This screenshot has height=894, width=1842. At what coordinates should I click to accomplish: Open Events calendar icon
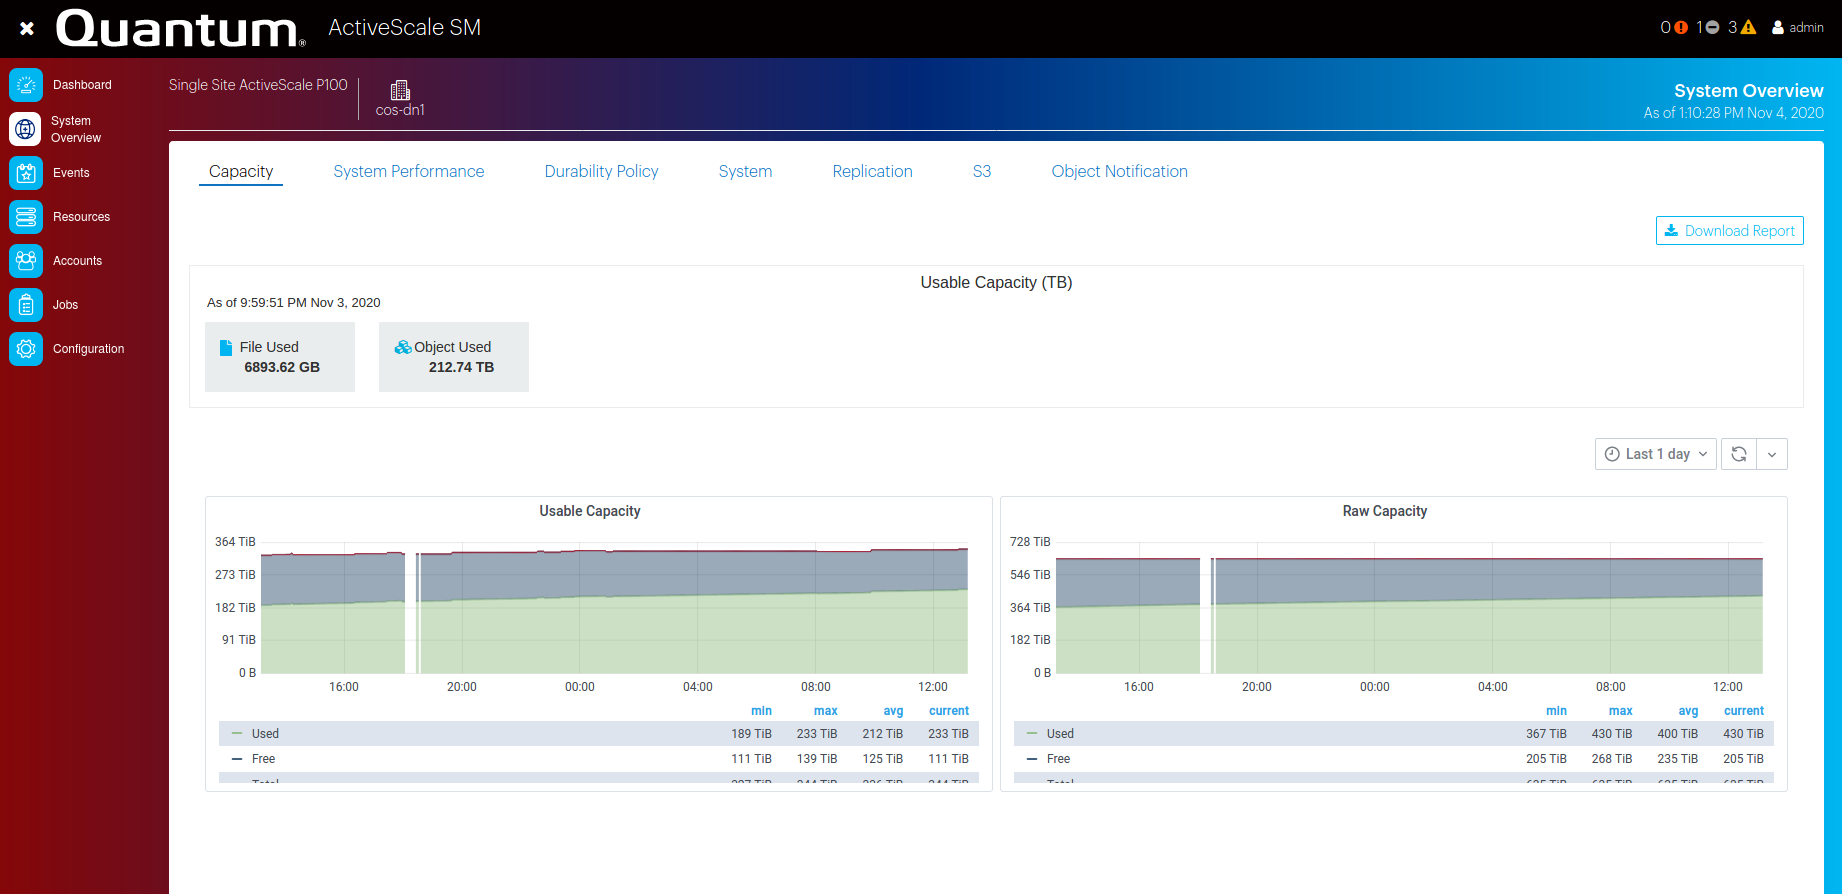pyautogui.click(x=26, y=173)
